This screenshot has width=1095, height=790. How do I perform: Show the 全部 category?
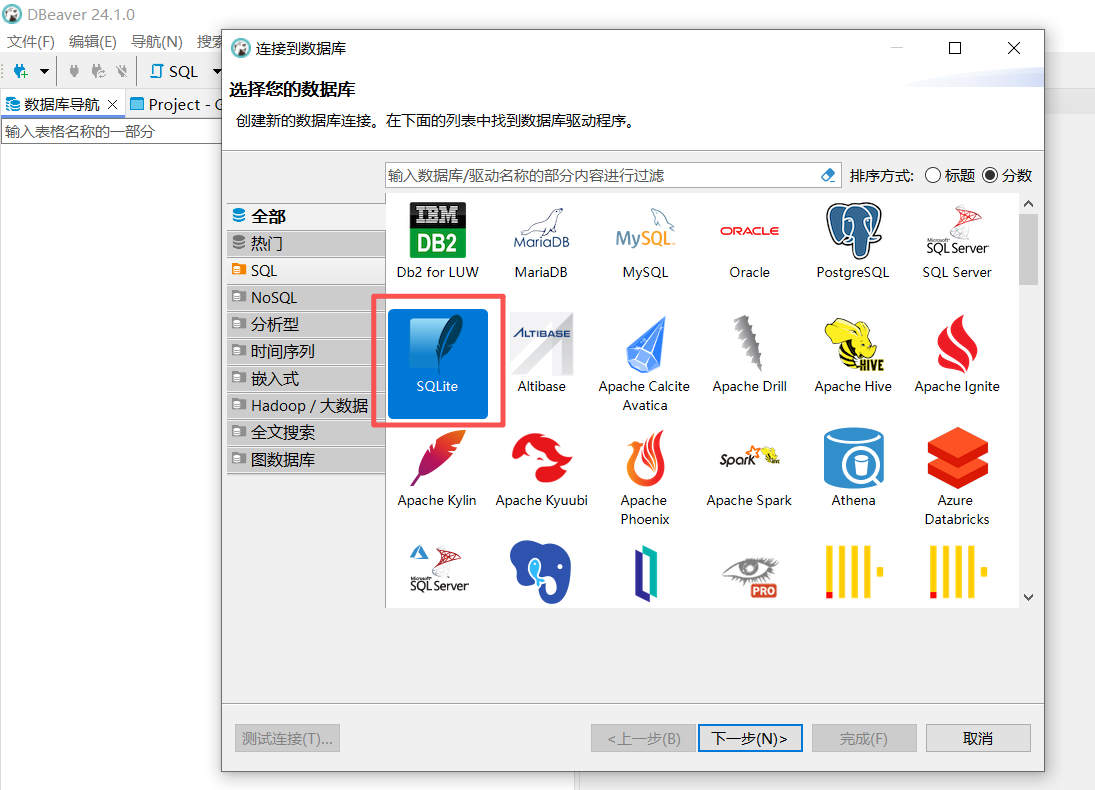(x=306, y=217)
